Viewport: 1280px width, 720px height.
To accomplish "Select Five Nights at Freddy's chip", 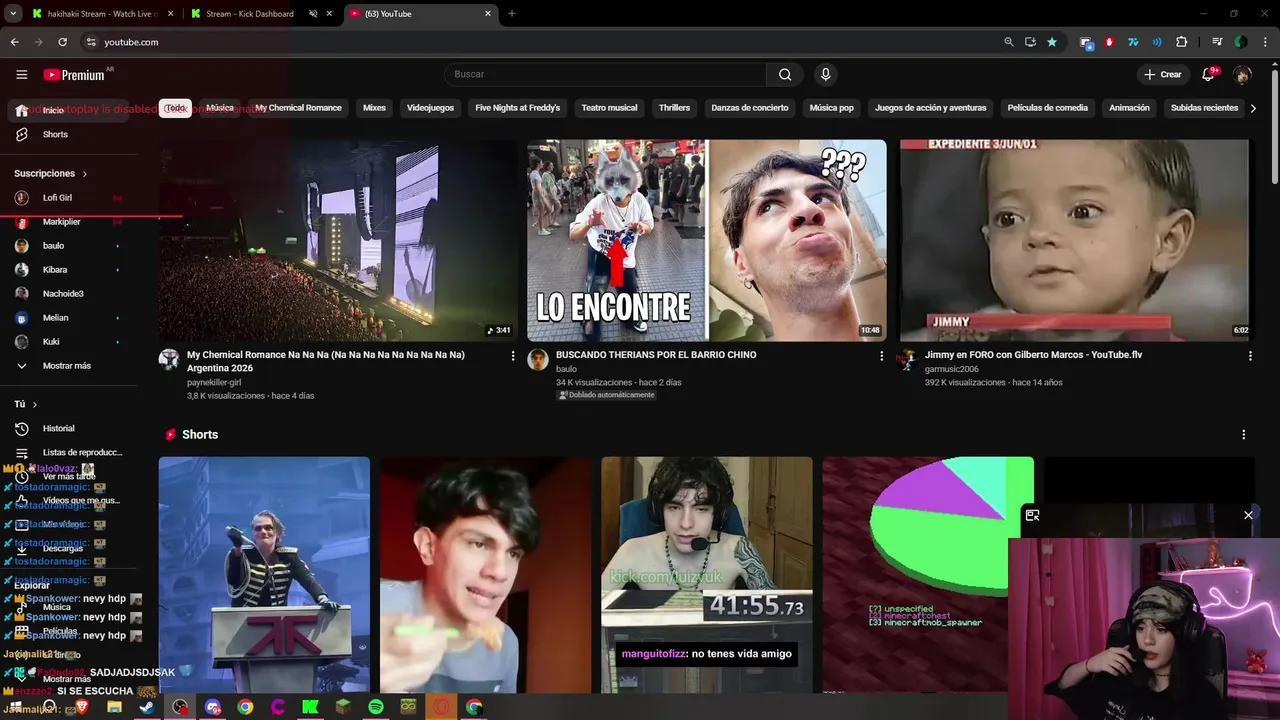I will point(517,108).
